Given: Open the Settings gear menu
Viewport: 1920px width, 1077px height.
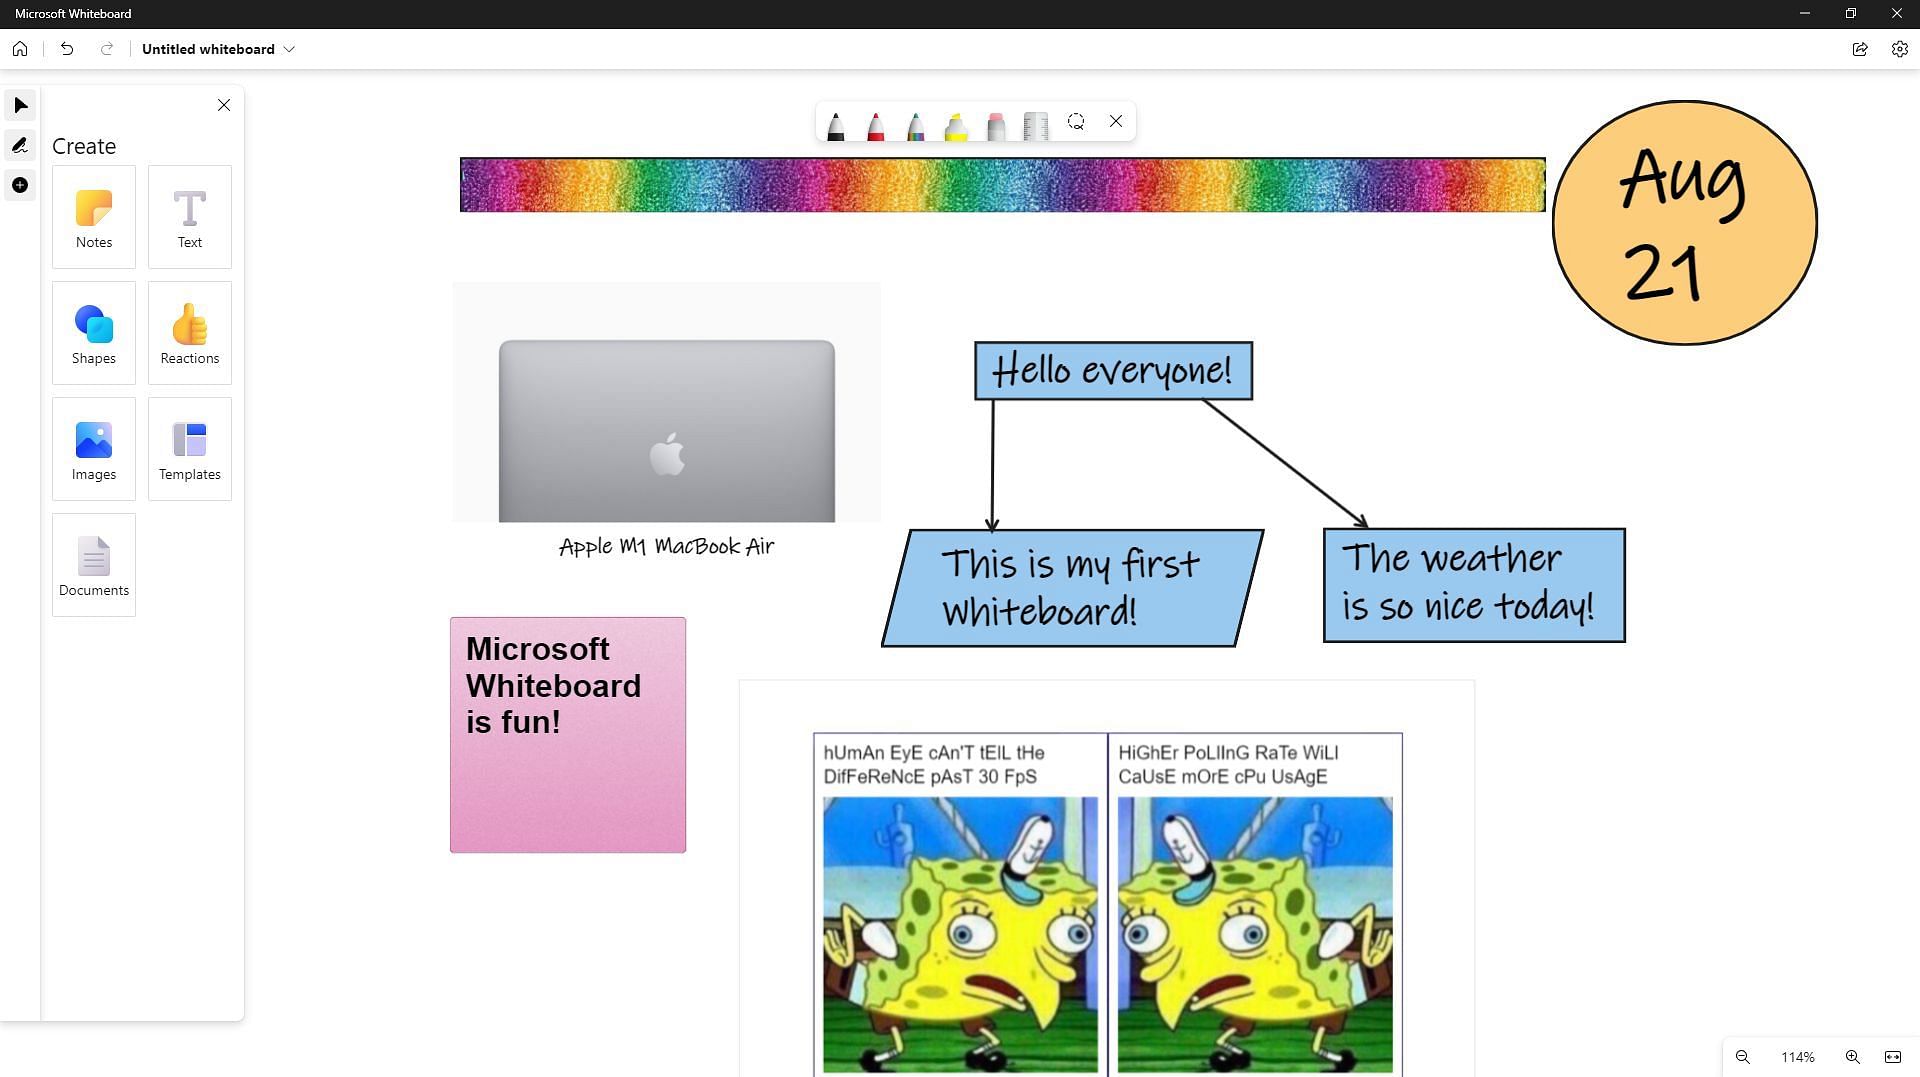Looking at the screenshot, I should 1900,49.
